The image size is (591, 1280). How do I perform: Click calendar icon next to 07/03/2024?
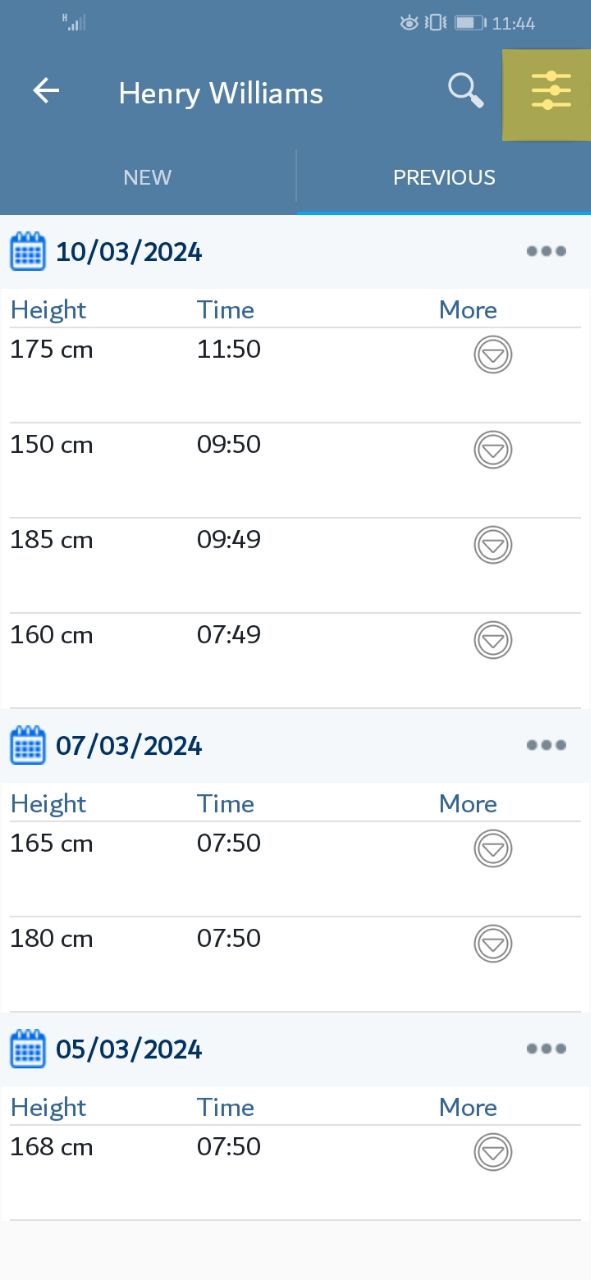click(x=28, y=745)
